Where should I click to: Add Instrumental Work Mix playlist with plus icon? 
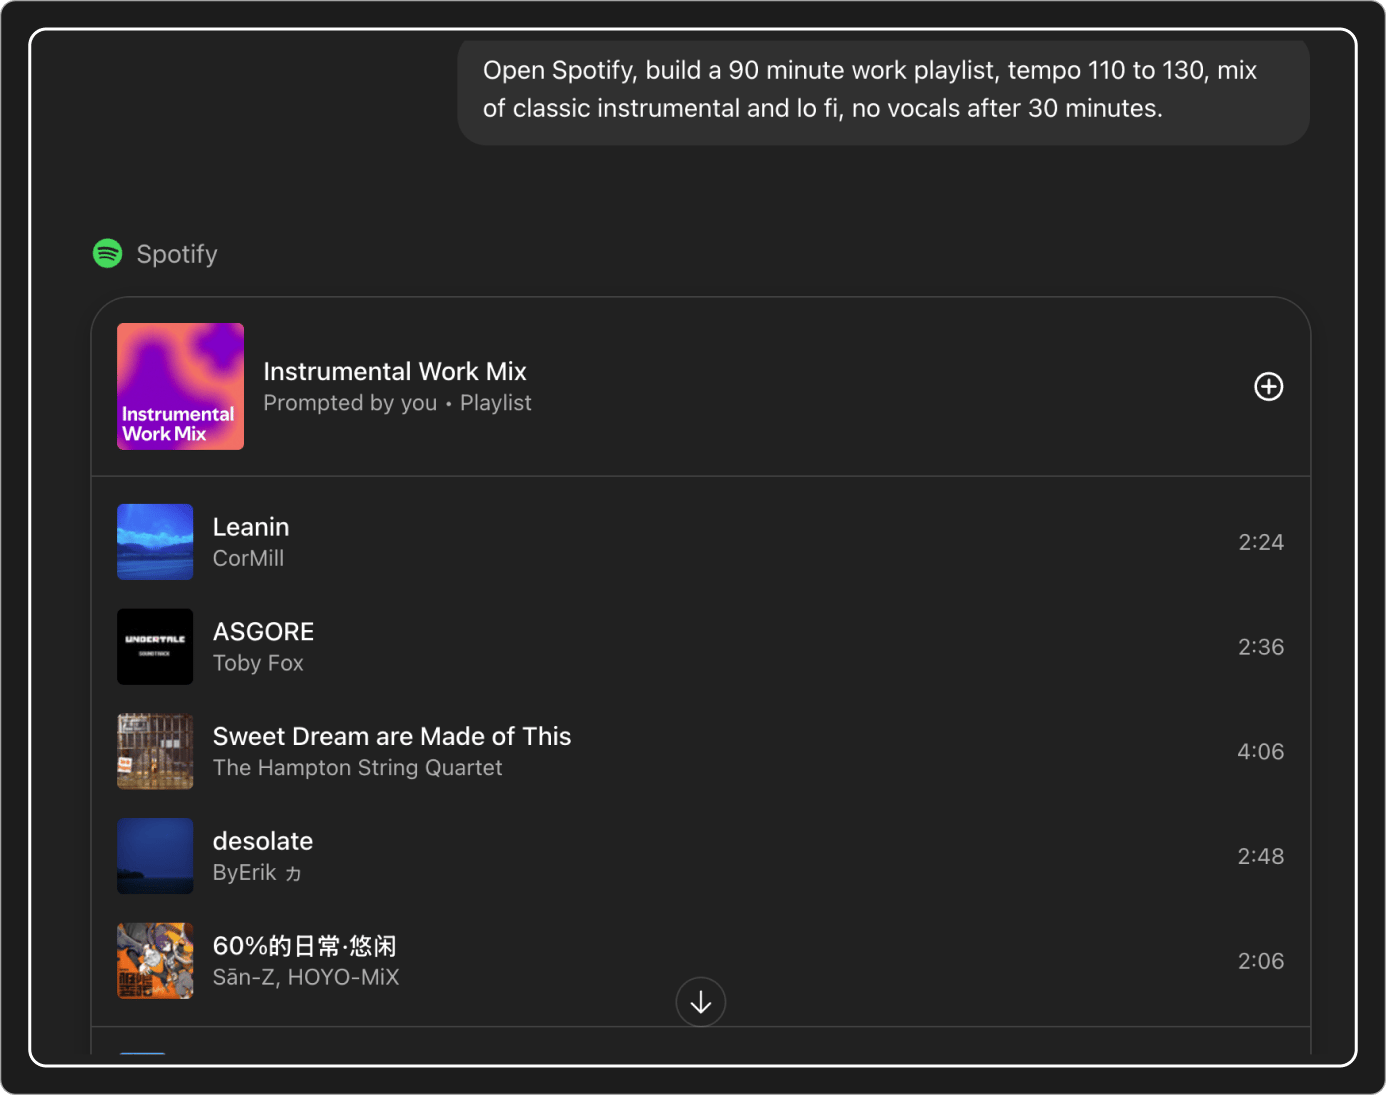coord(1268,386)
